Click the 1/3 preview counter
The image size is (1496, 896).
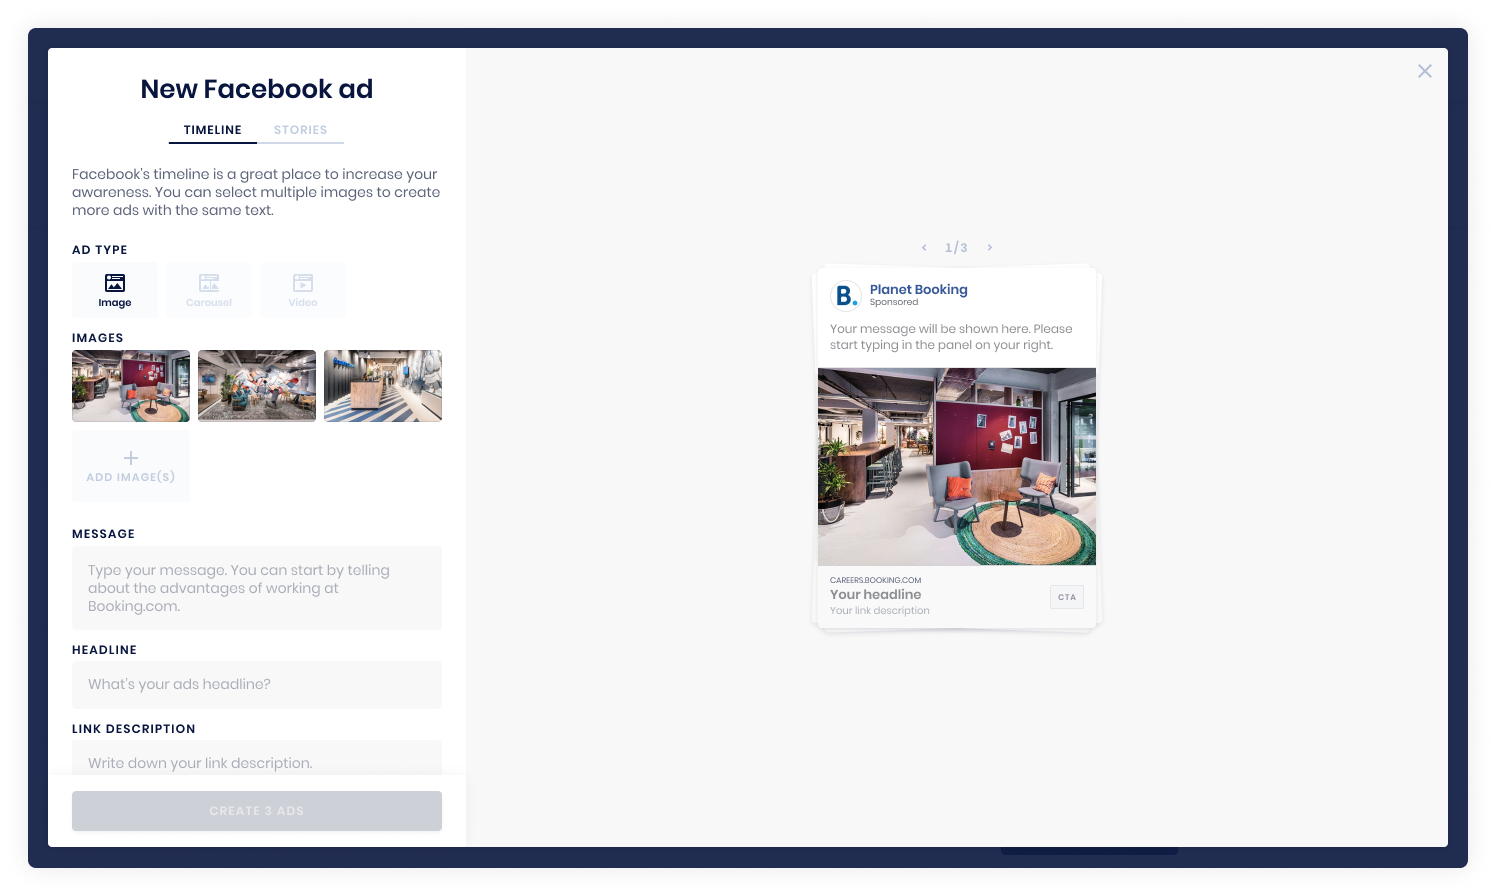pyautogui.click(x=956, y=247)
